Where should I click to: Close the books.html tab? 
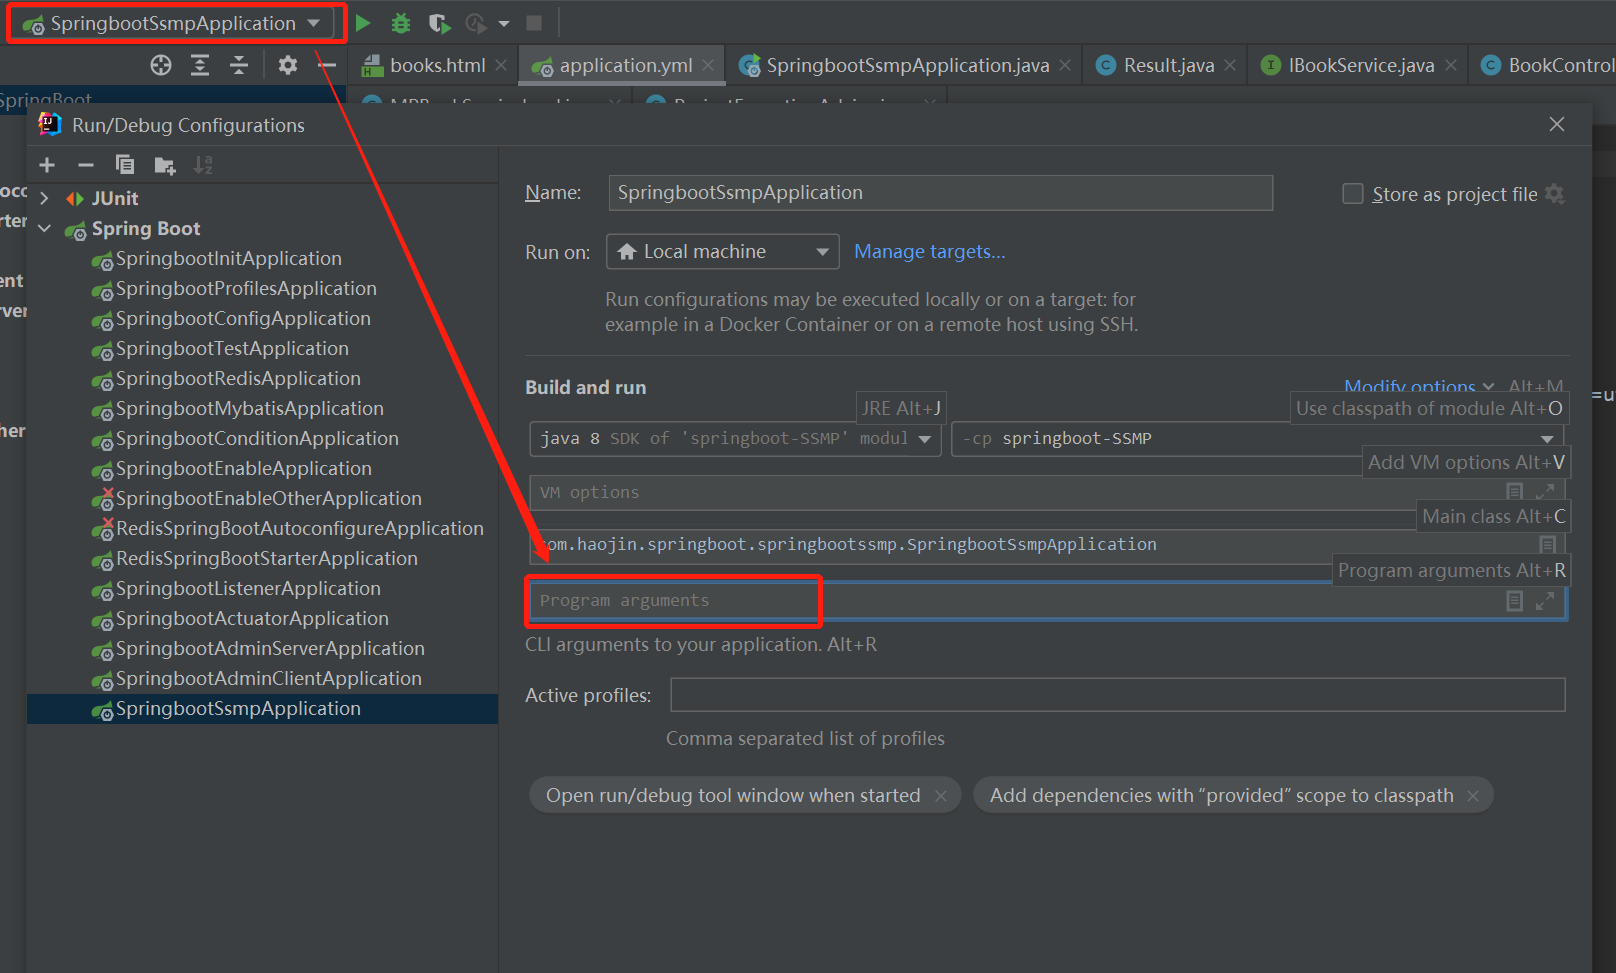coord(501,65)
